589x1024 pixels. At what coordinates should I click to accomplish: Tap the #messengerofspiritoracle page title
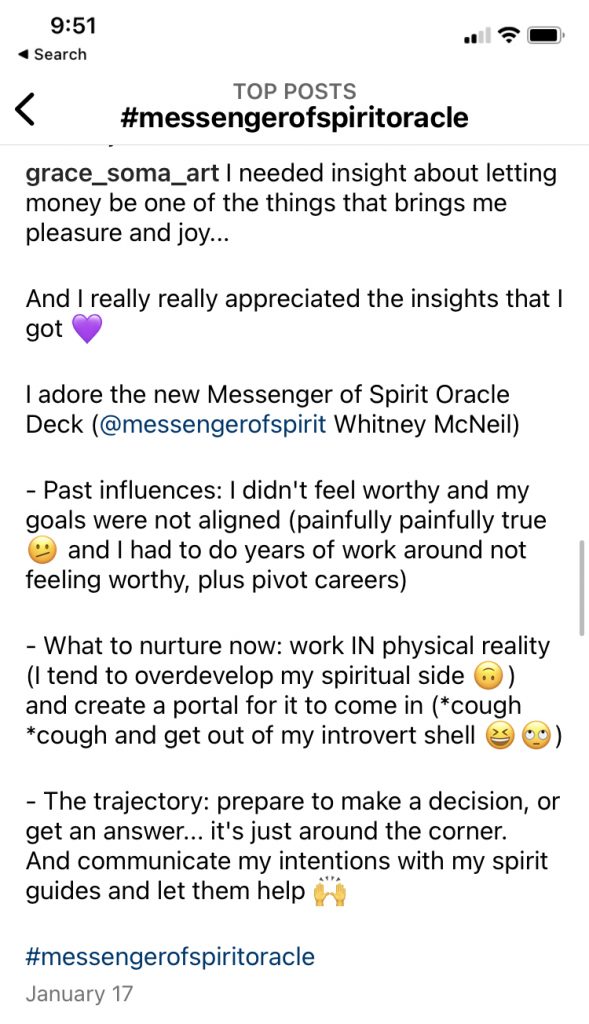(294, 118)
